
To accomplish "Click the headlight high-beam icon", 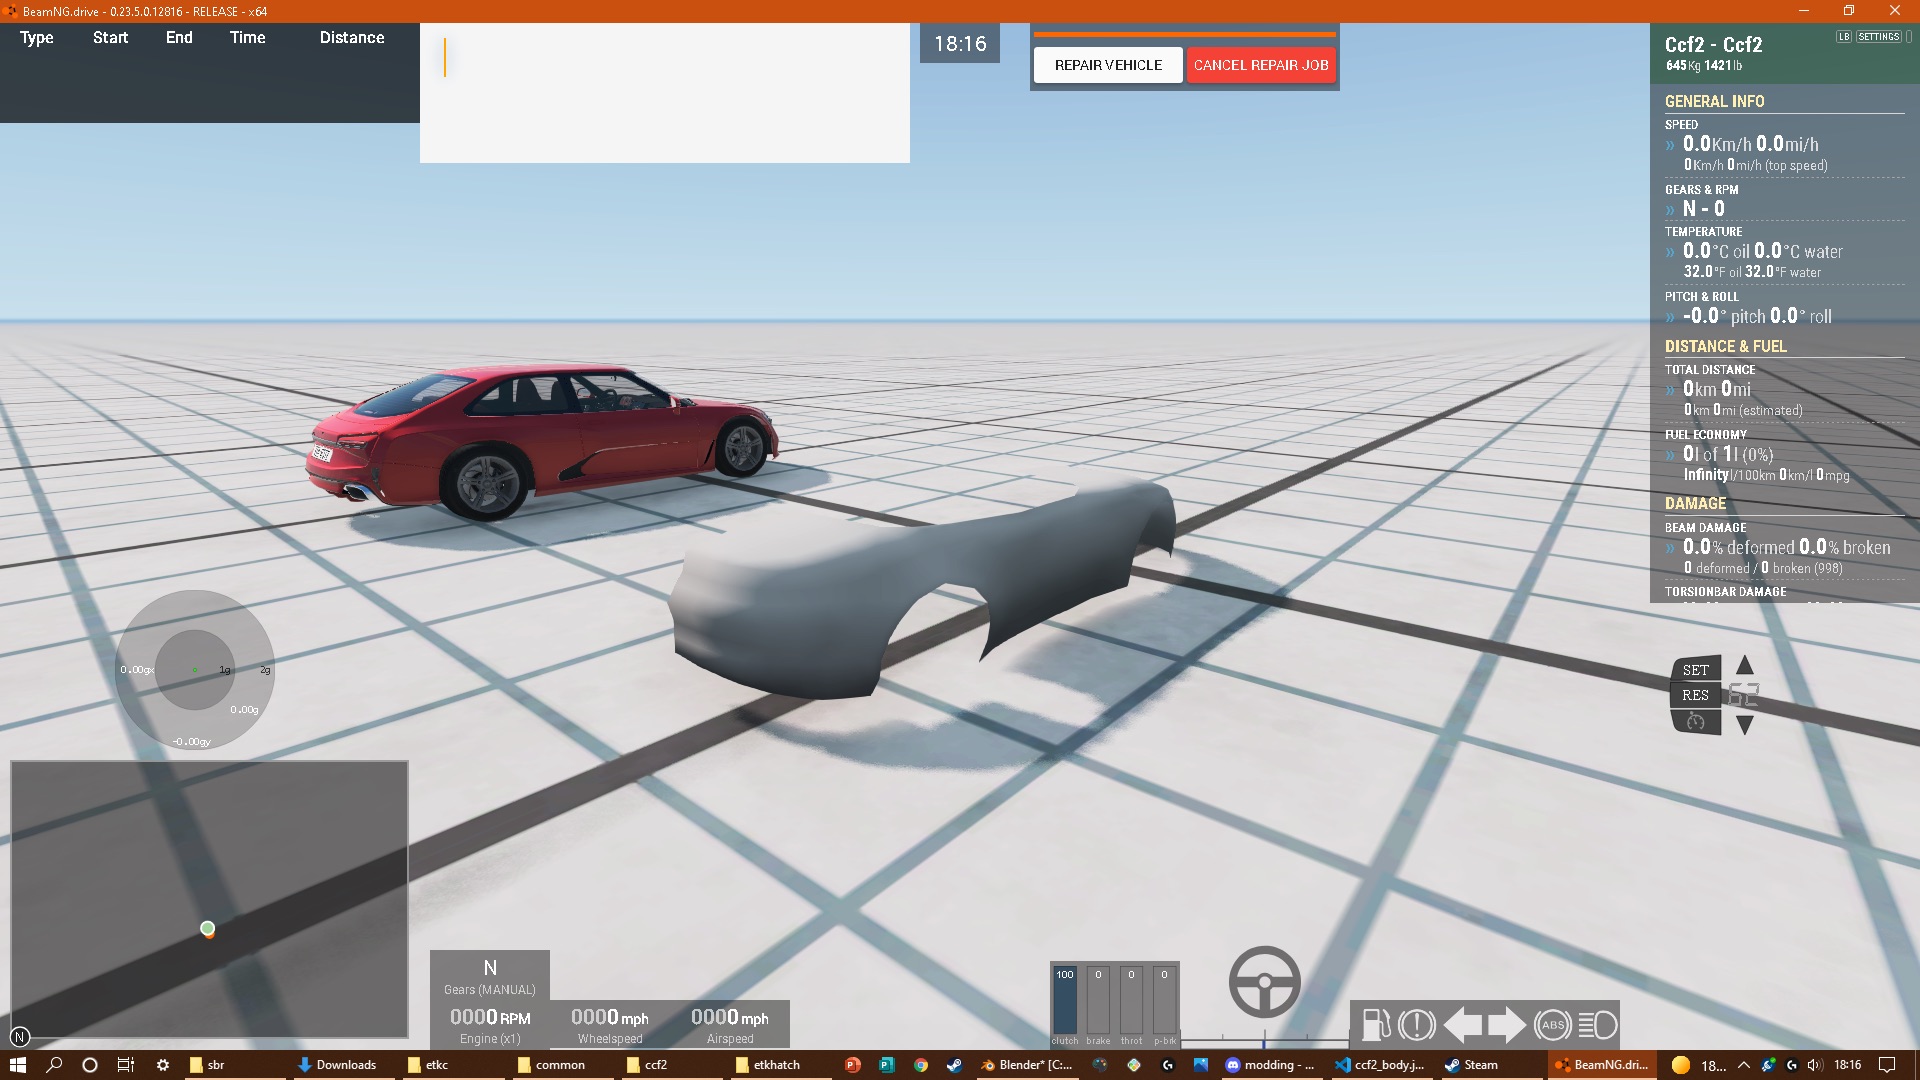I will point(1597,1025).
